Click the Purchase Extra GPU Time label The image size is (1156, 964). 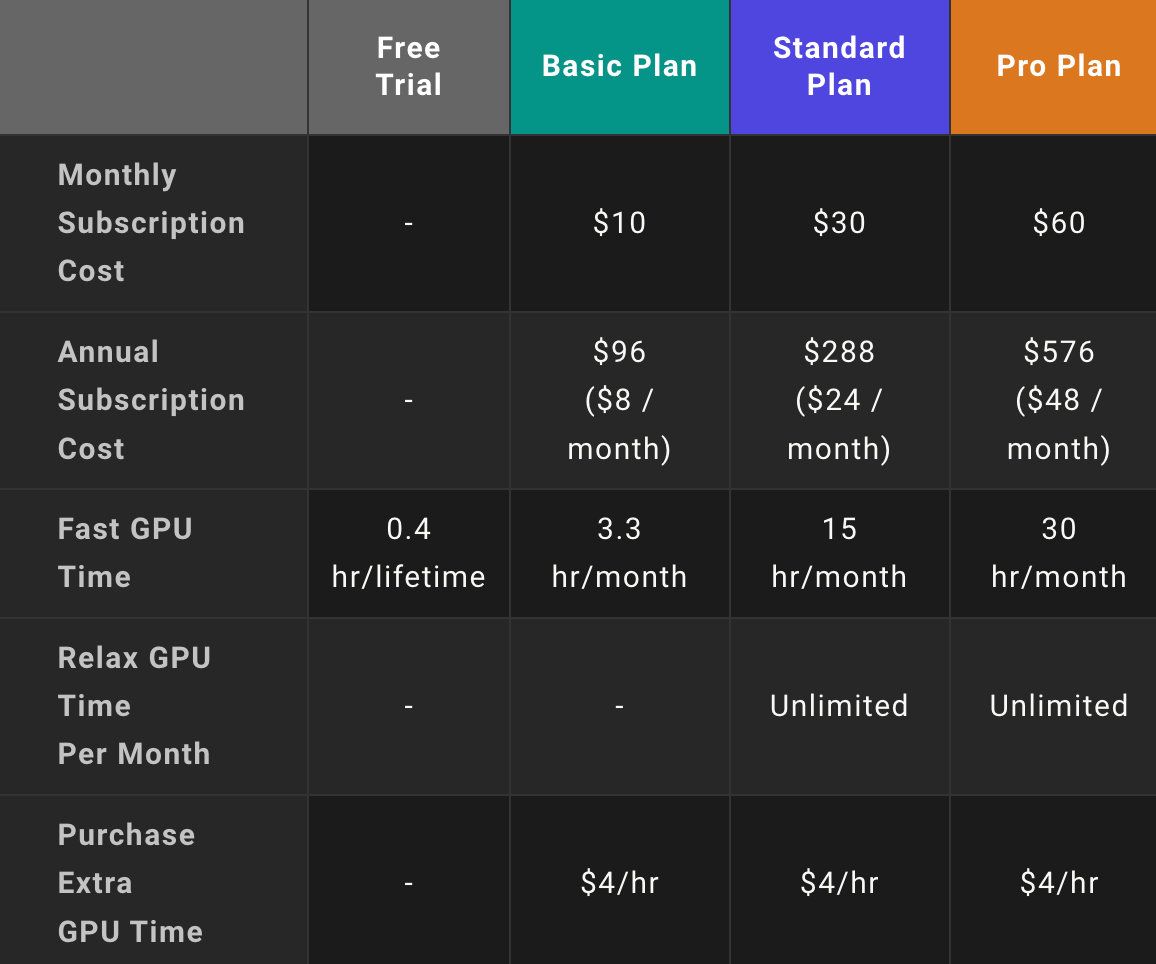[130, 883]
